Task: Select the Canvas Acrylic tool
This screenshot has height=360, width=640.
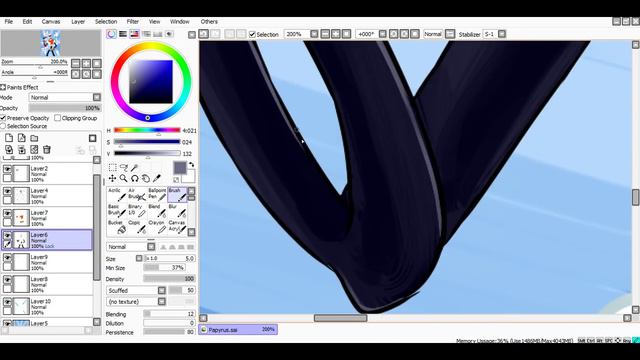Action: tap(177, 227)
